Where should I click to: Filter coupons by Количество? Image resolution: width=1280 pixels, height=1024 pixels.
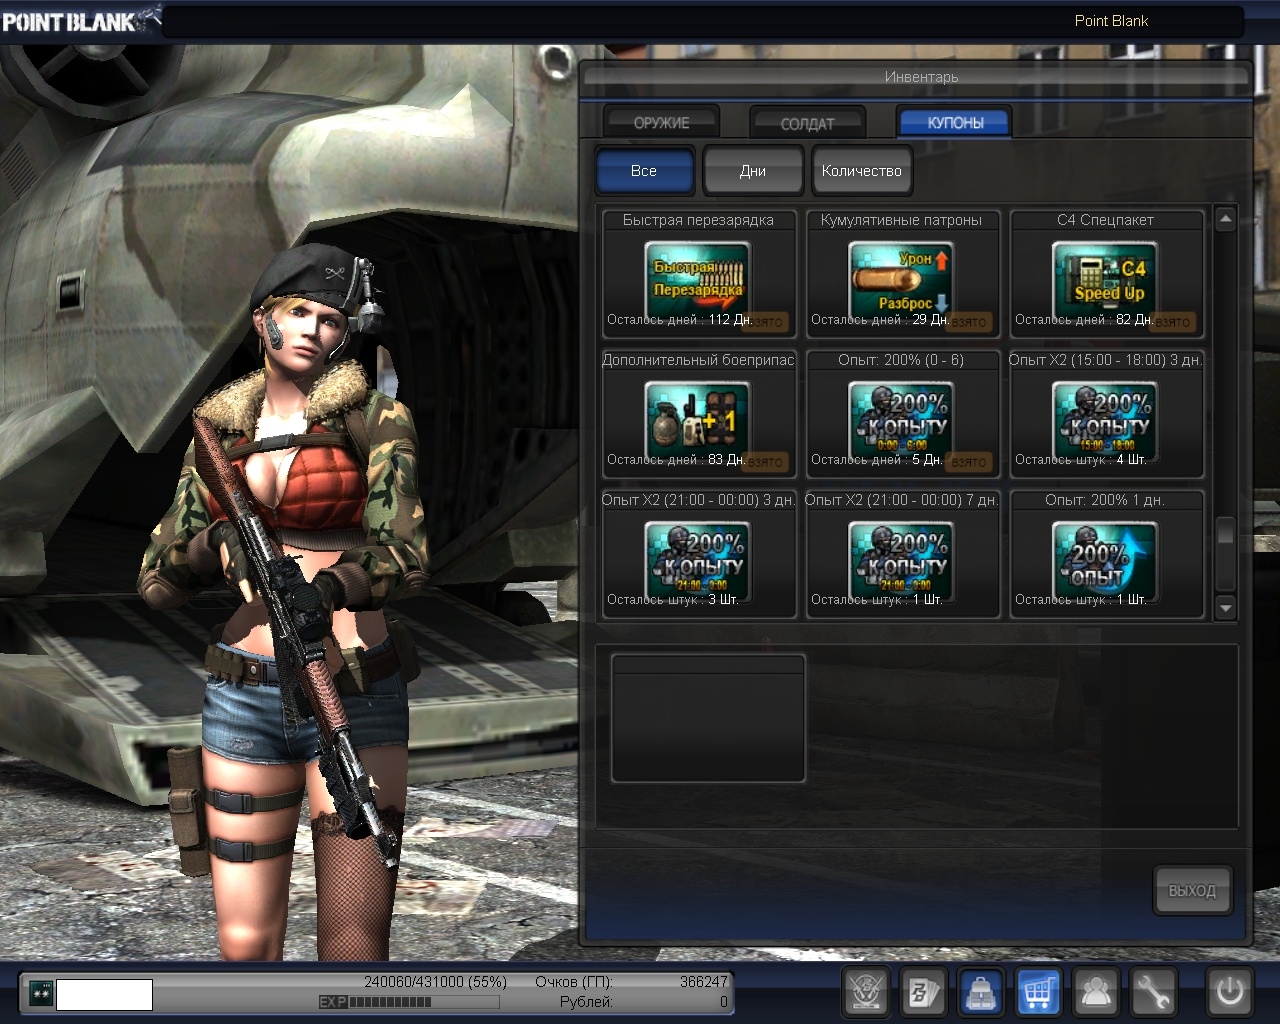[x=861, y=171]
